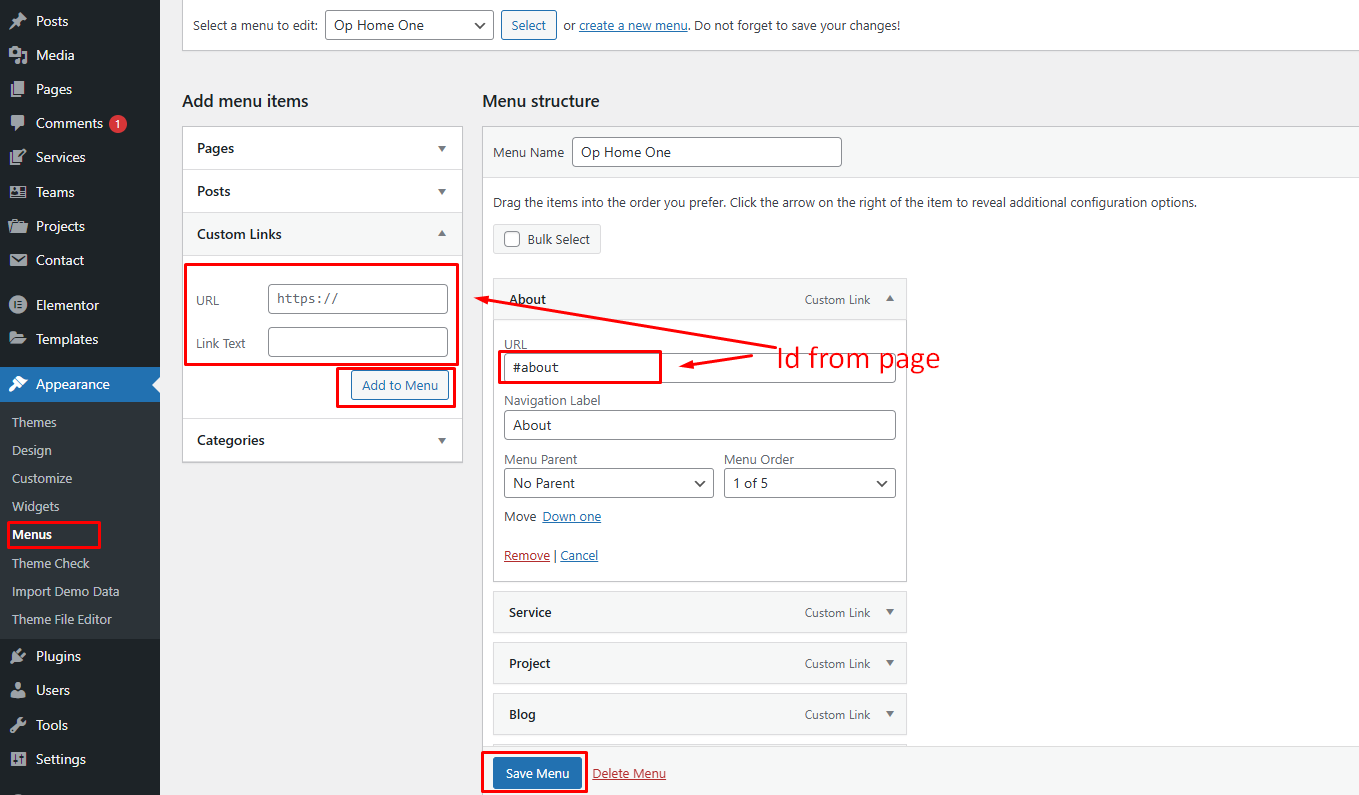This screenshot has width=1359, height=795.
Task: Collapse the About menu item
Action: point(890,299)
